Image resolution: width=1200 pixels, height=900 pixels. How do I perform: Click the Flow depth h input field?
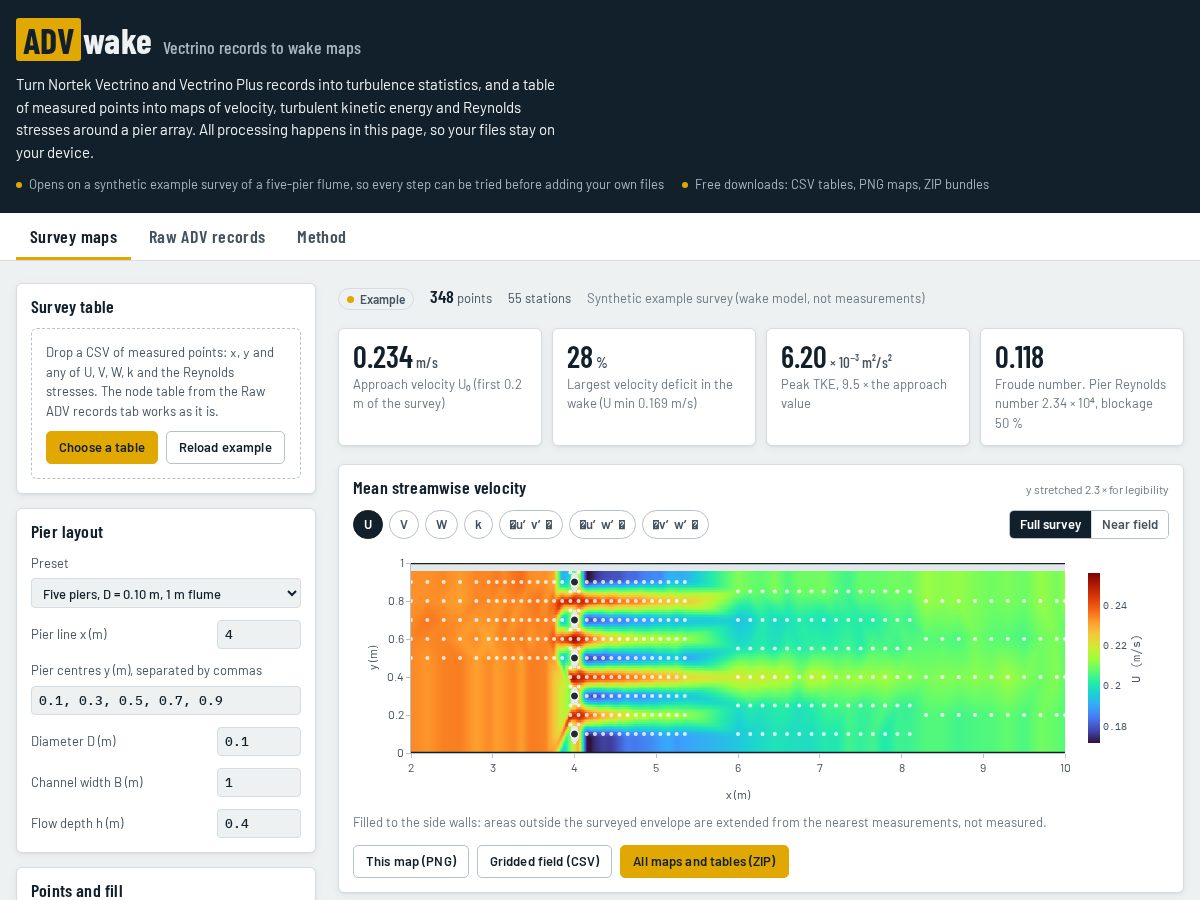click(259, 823)
